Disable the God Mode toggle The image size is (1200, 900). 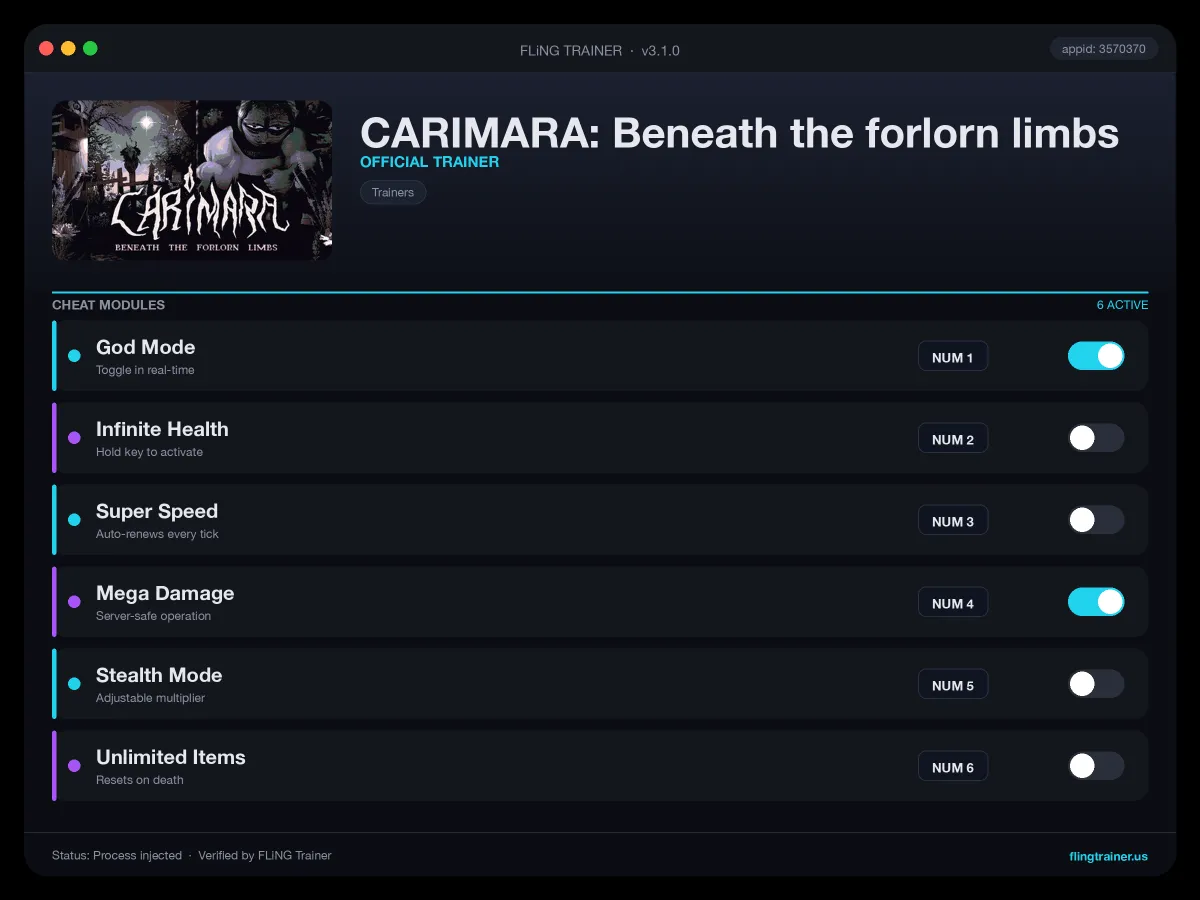point(1096,356)
